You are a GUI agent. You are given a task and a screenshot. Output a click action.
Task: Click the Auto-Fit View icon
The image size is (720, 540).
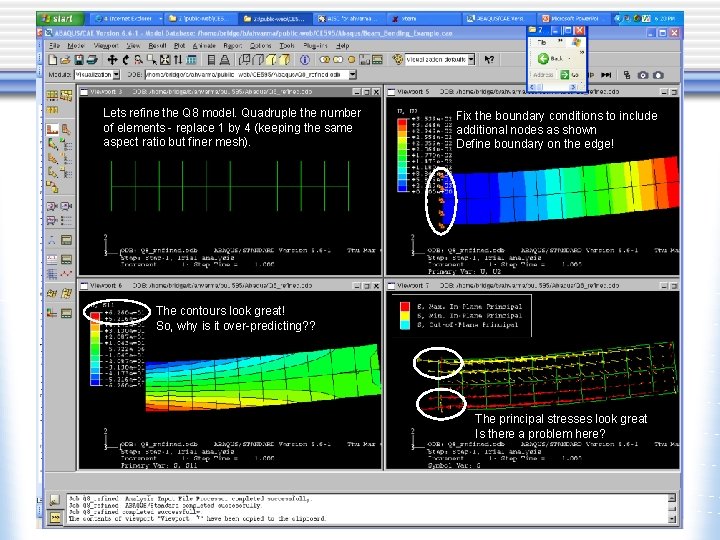165,59
